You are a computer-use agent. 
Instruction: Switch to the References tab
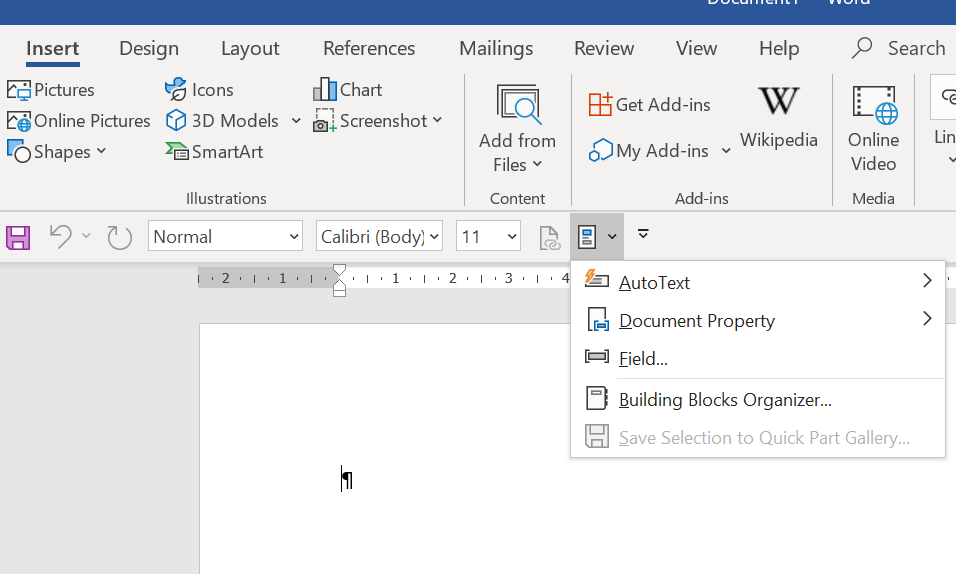(x=369, y=48)
